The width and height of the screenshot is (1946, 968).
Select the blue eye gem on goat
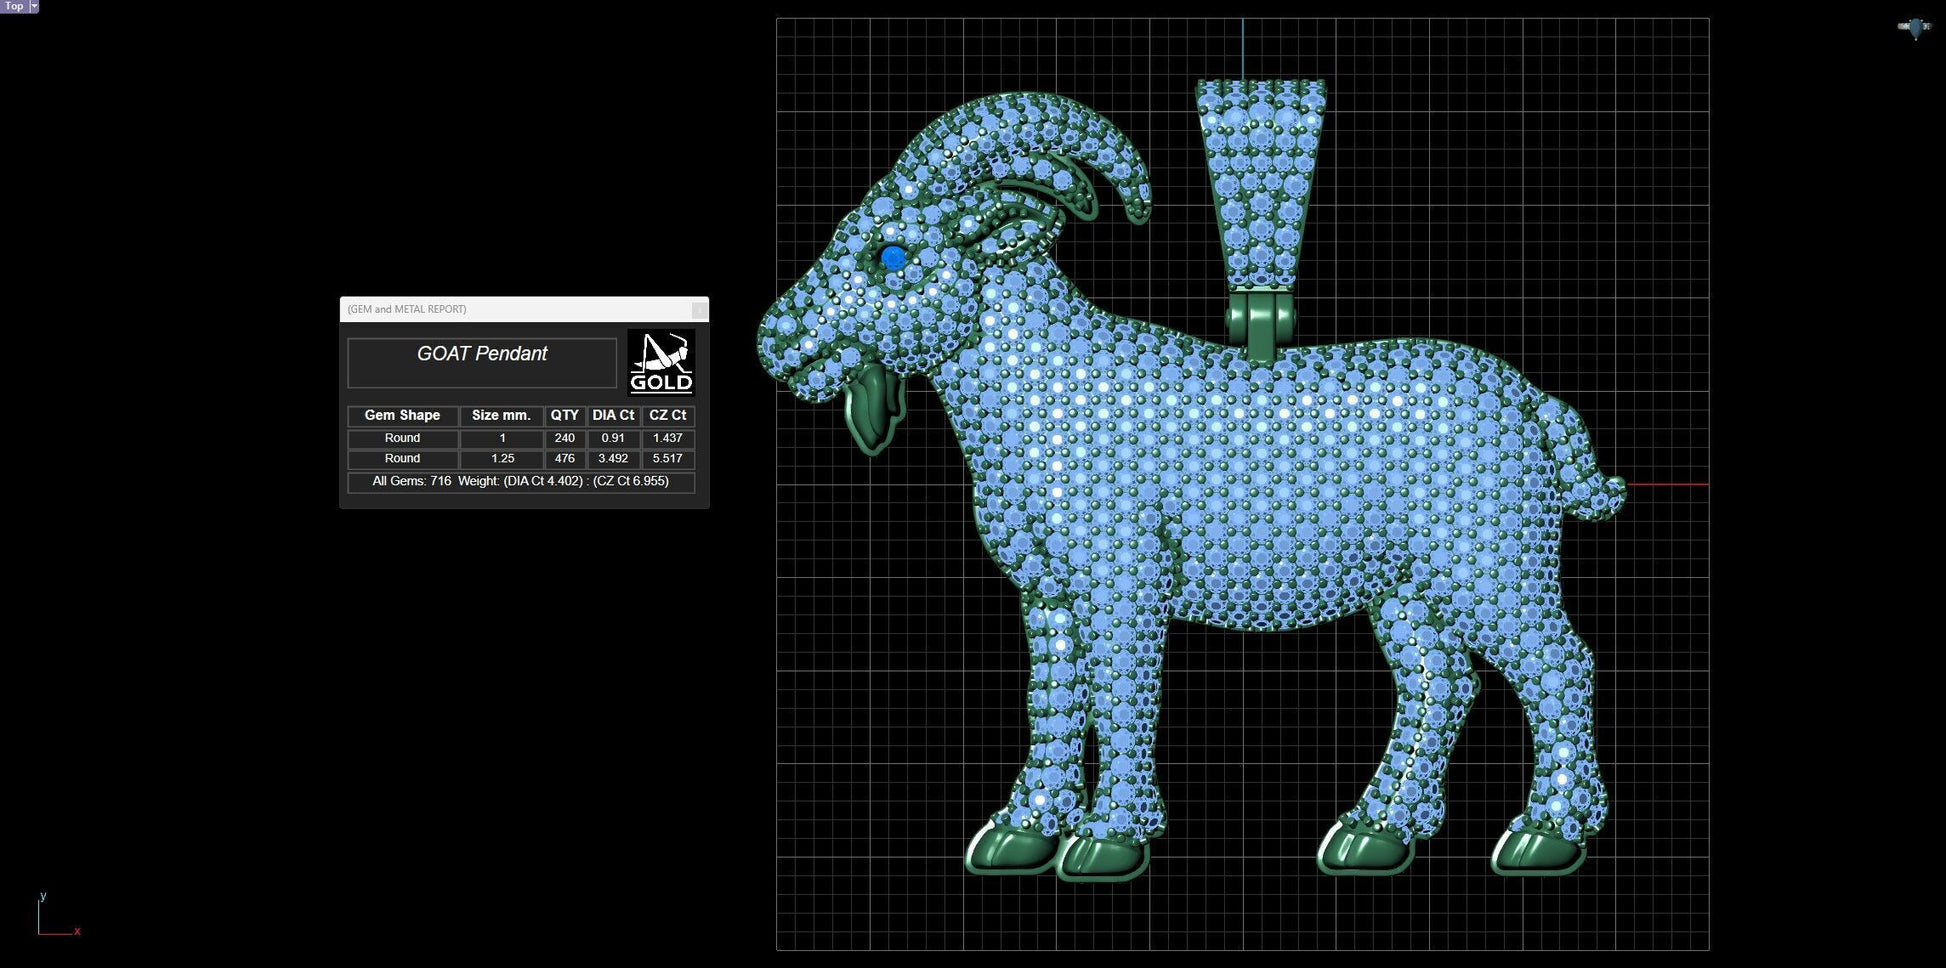coord(893,258)
